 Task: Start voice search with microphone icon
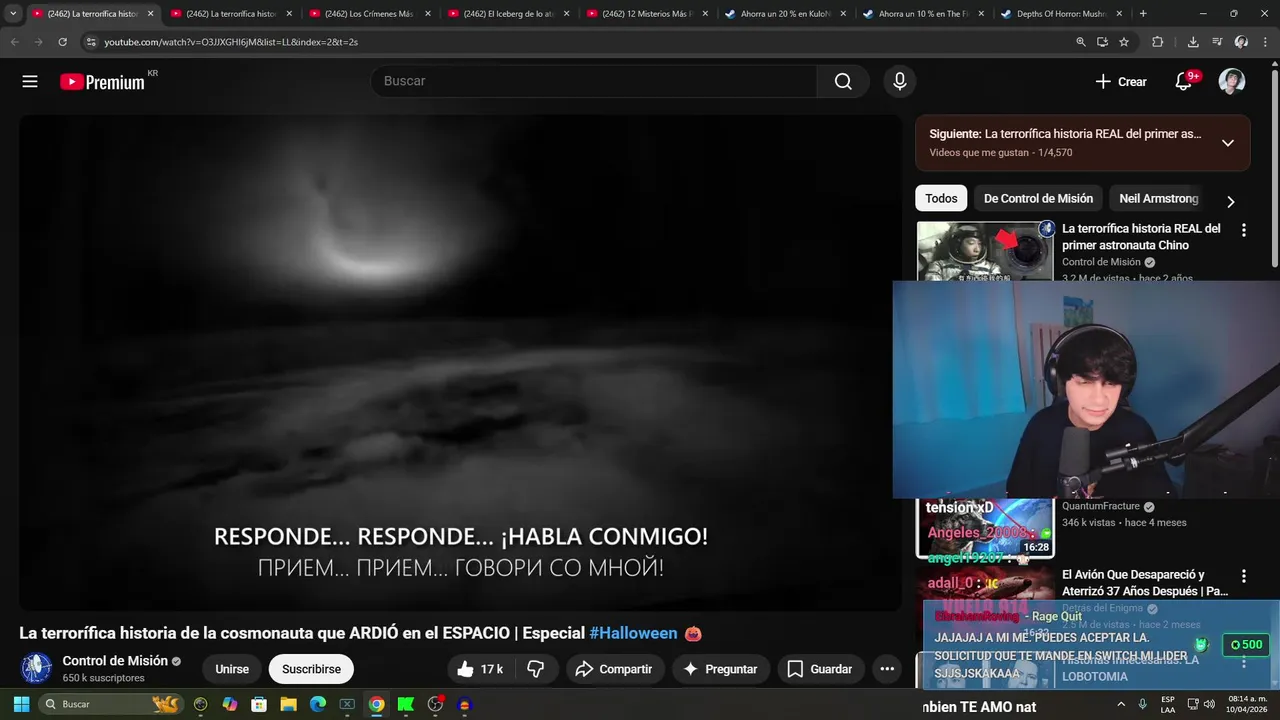899,82
